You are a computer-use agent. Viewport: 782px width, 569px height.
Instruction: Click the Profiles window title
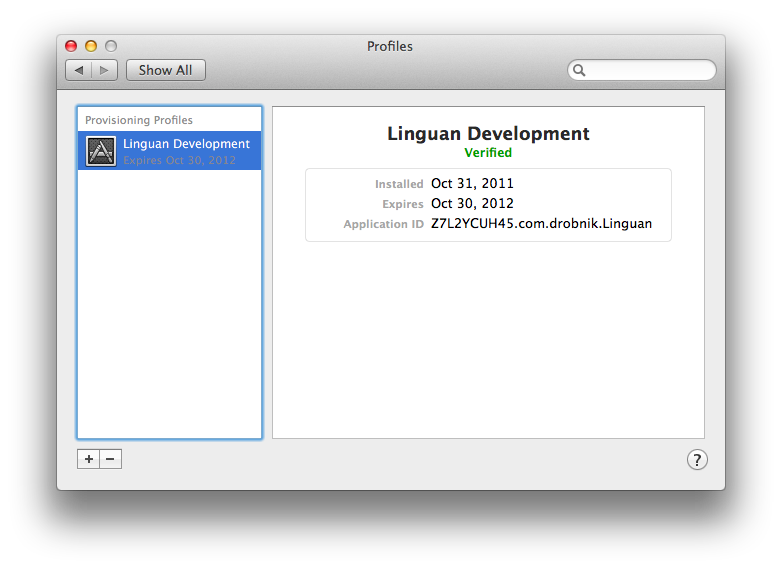(x=390, y=46)
